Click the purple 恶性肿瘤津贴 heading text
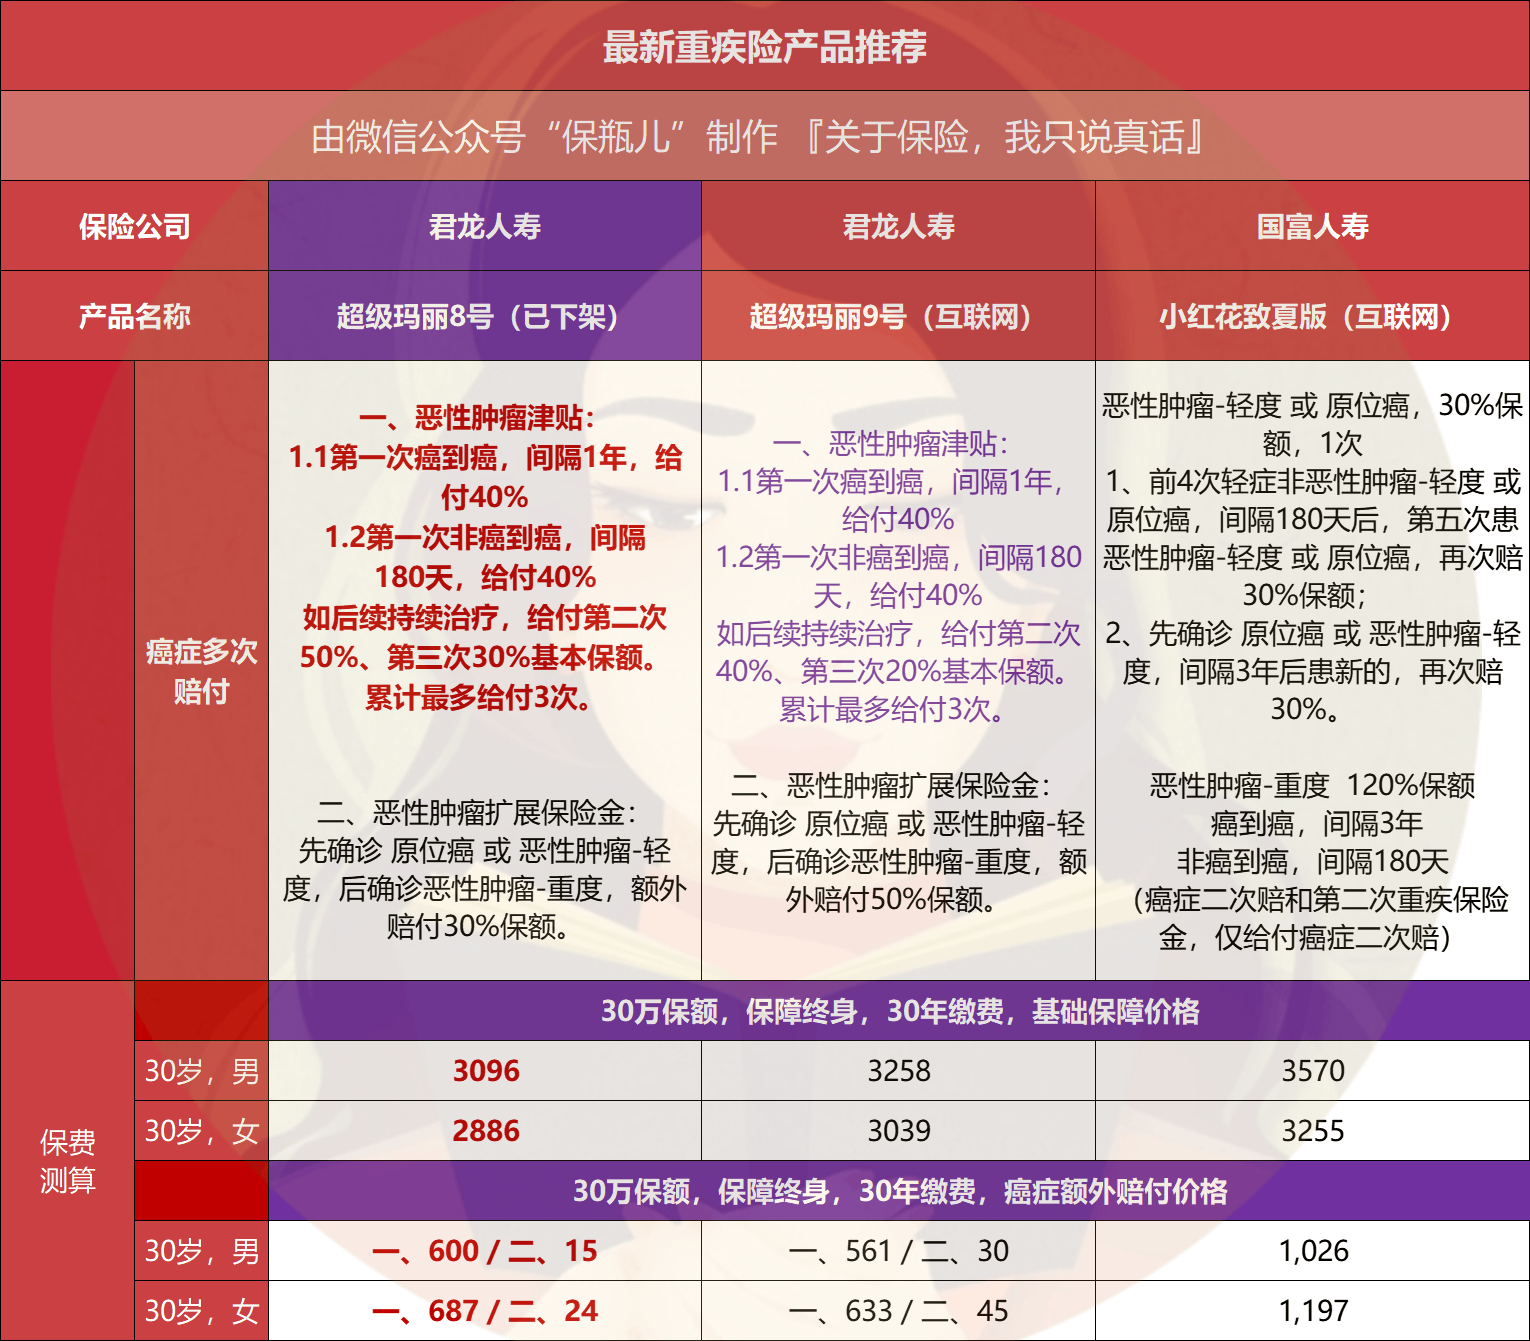 point(891,443)
